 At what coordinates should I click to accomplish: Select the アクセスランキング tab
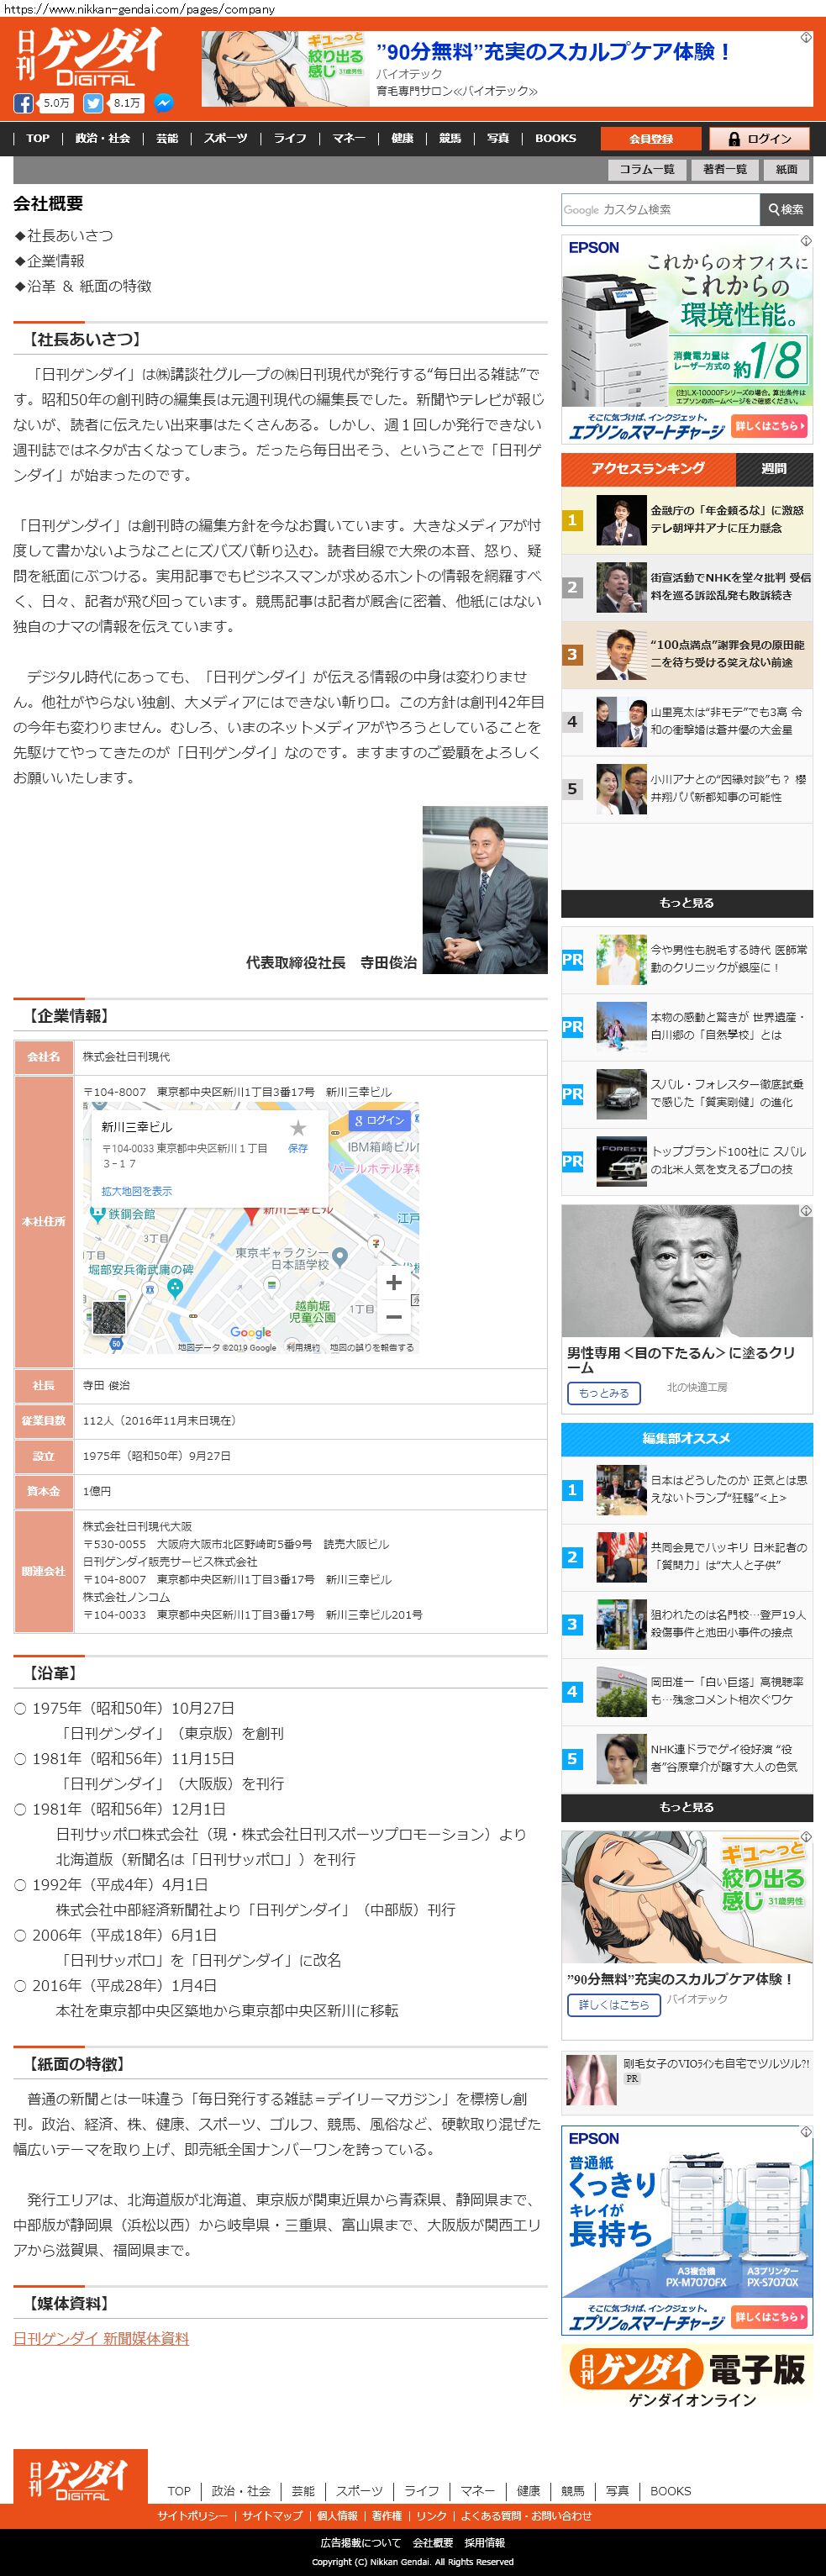[648, 468]
